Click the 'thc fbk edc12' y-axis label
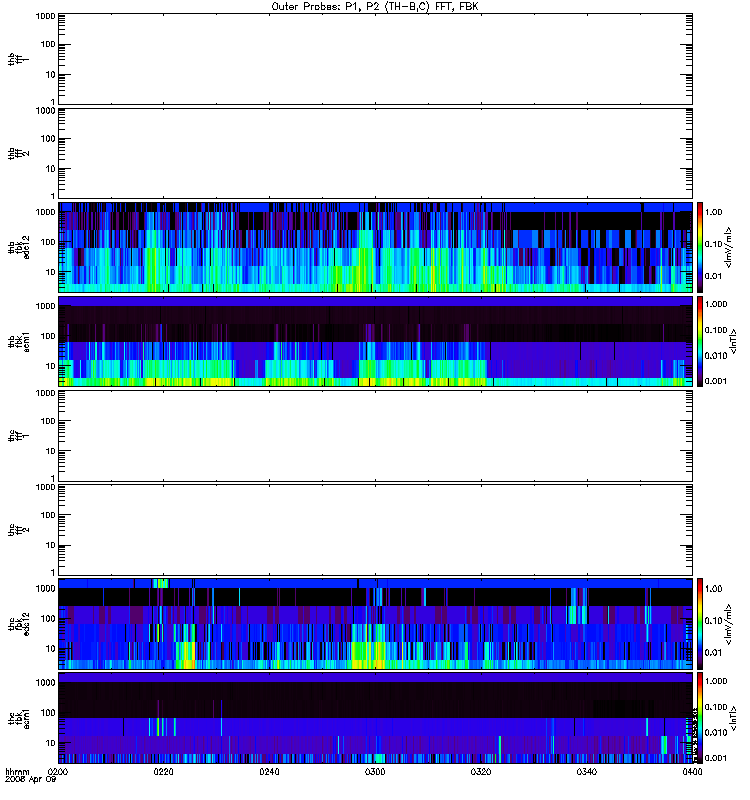Image resolution: width=750 pixels, height=800 pixels. click(18, 623)
